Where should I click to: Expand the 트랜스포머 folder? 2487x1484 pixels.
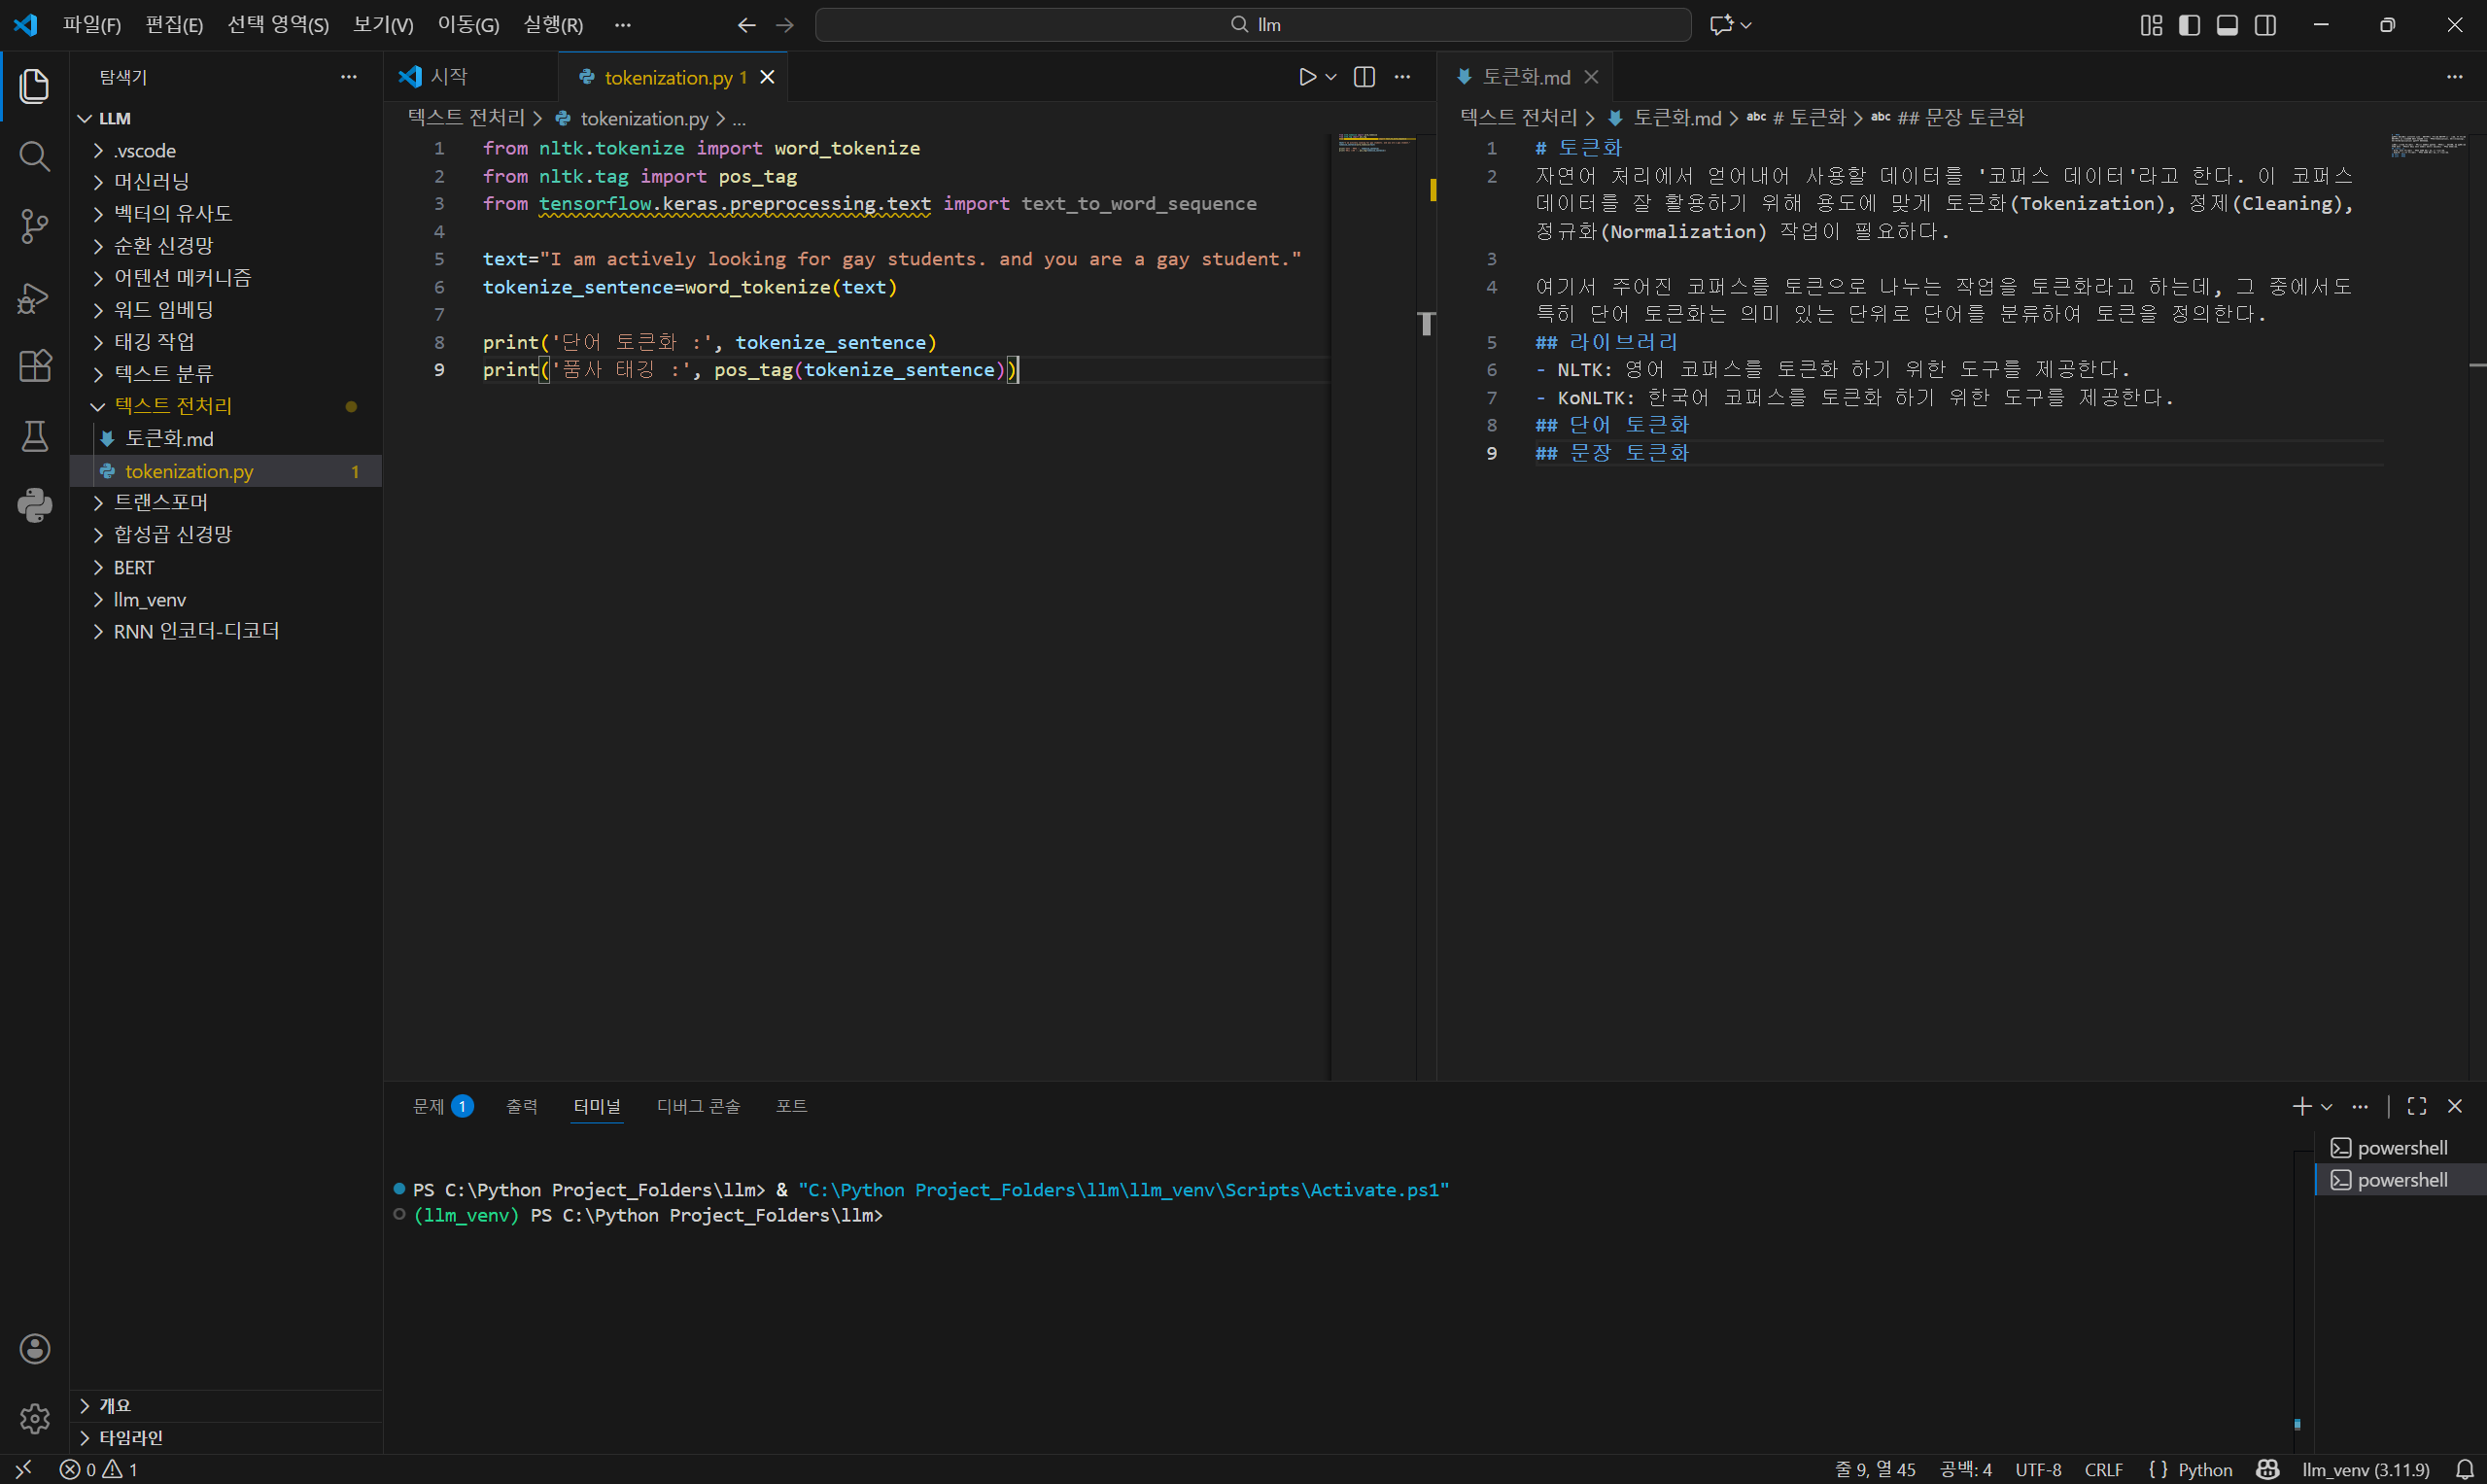160,502
